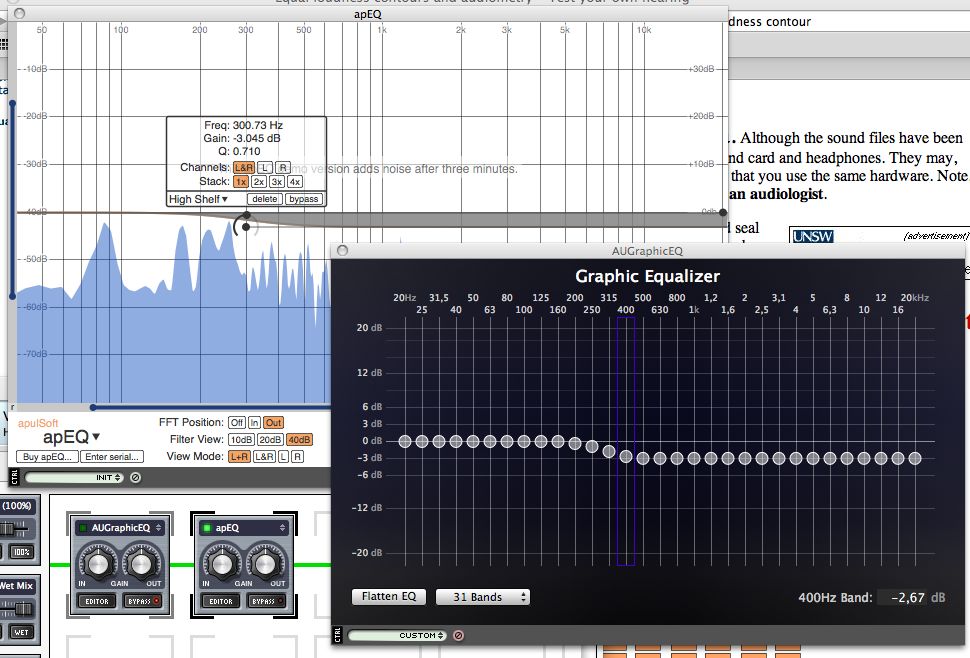This screenshot has width=970, height=658.
Task: Click the Enter serial... button
Action: point(112,456)
